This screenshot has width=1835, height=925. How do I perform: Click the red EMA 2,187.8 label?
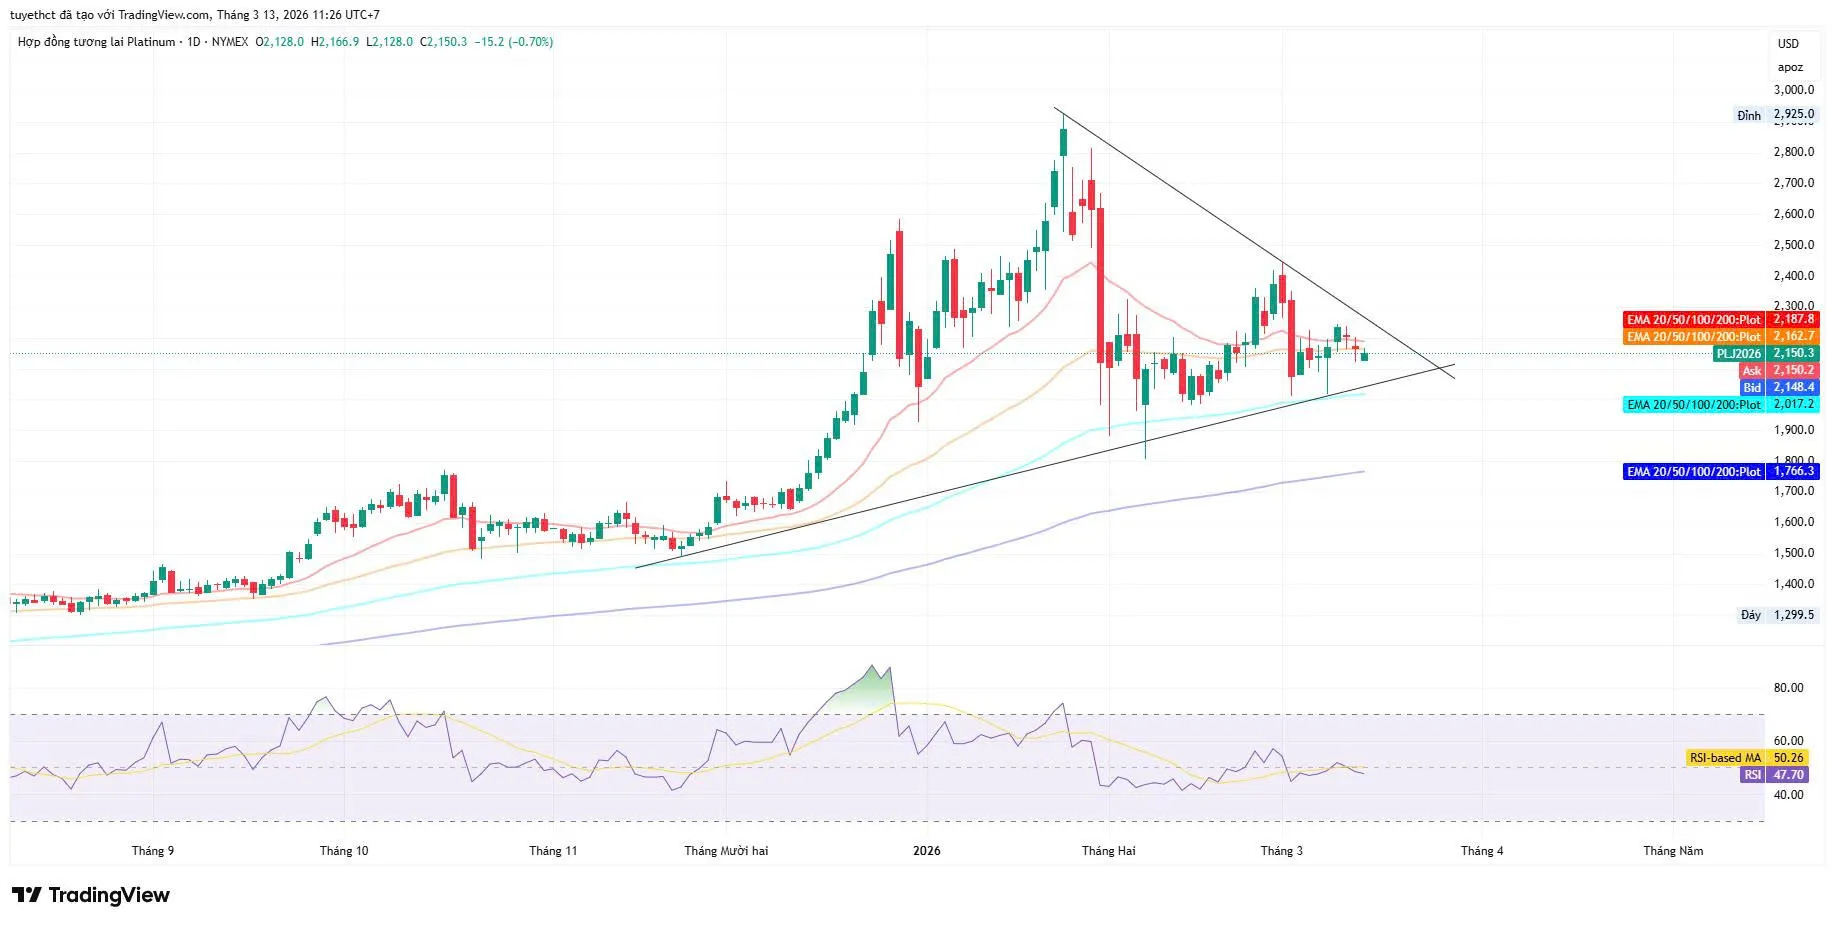point(1720,320)
